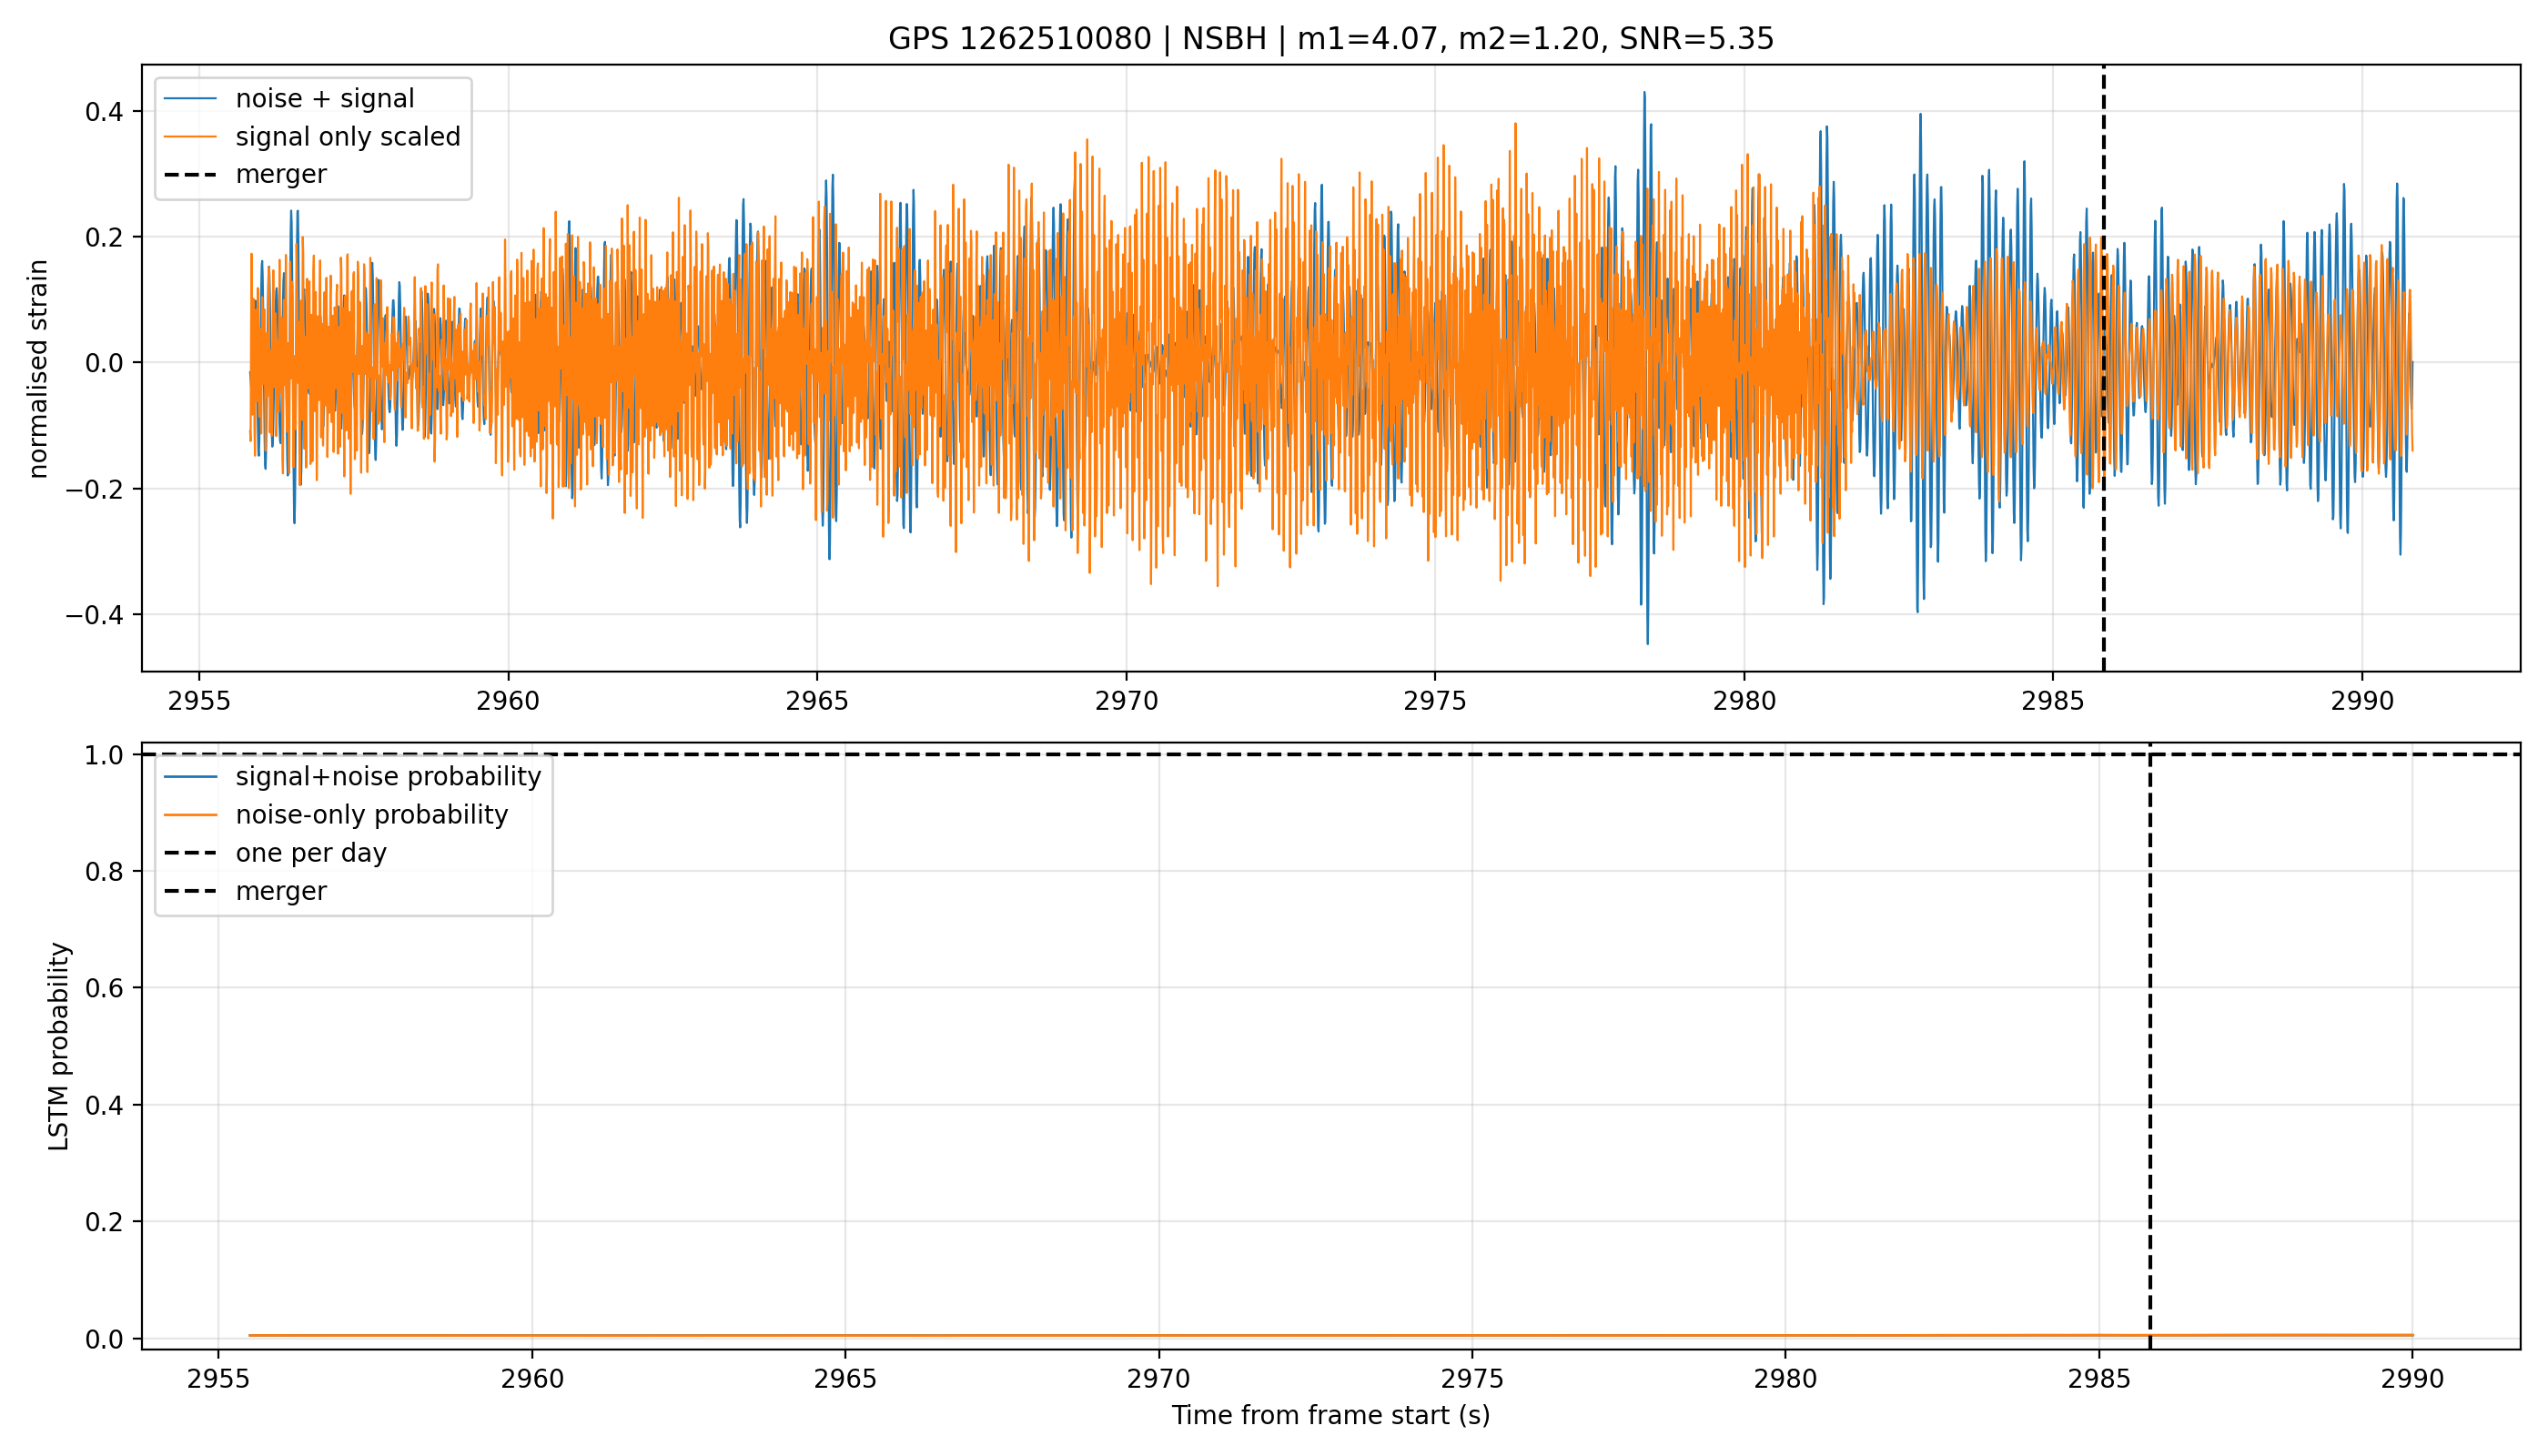Viewport: 2548px width, 1456px height.
Task: Click the flat orange probability line near 0.0
Action: [x=1330, y=1335]
